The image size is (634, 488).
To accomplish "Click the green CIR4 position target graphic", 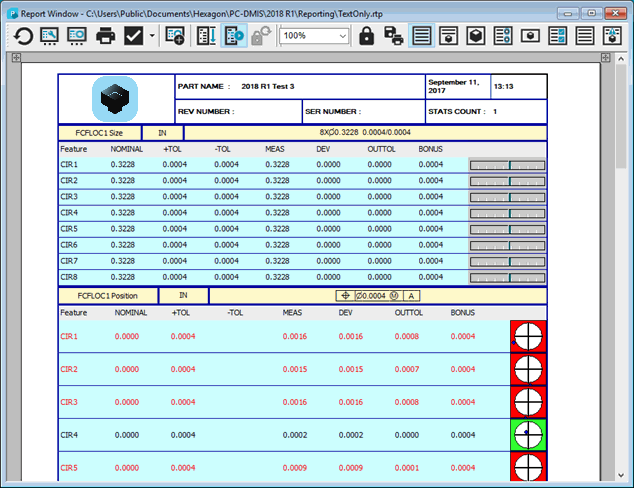I will pos(528,435).
